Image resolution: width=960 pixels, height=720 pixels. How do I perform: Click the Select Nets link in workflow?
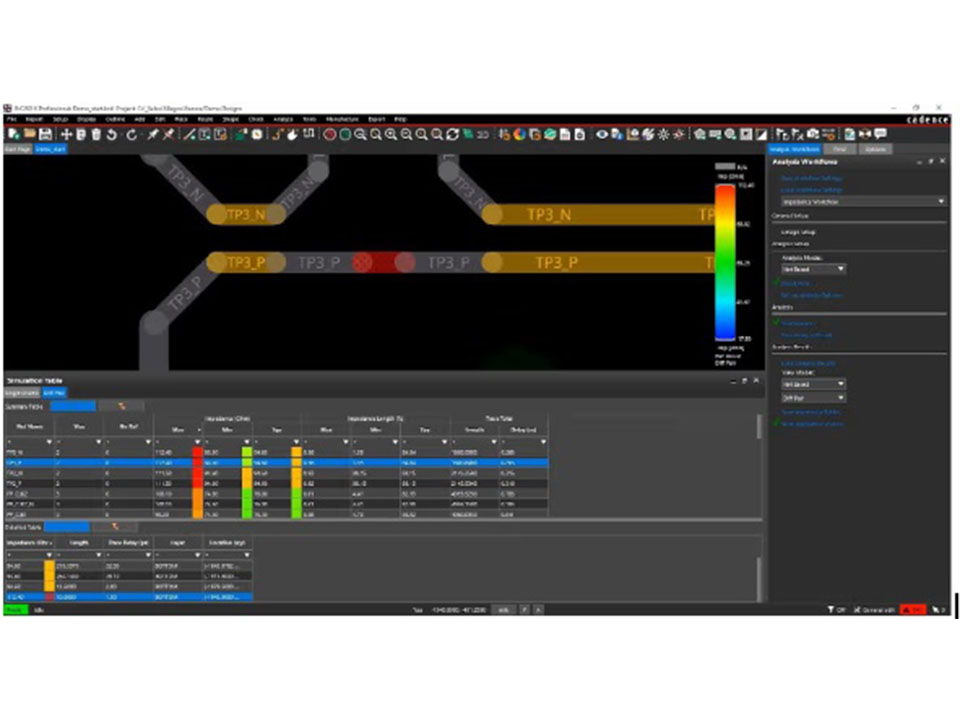(796, 284)
